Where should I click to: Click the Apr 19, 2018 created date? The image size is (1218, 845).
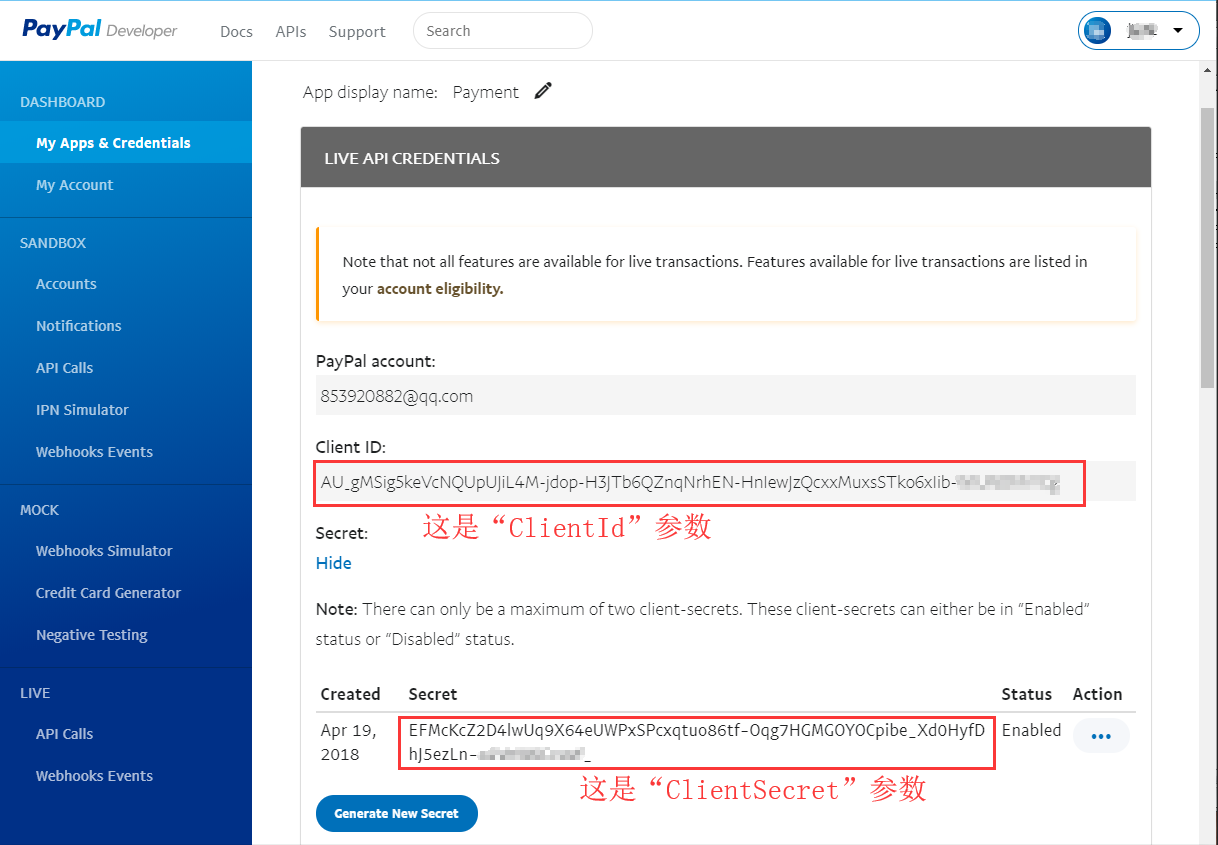click(x=349, y=742)
